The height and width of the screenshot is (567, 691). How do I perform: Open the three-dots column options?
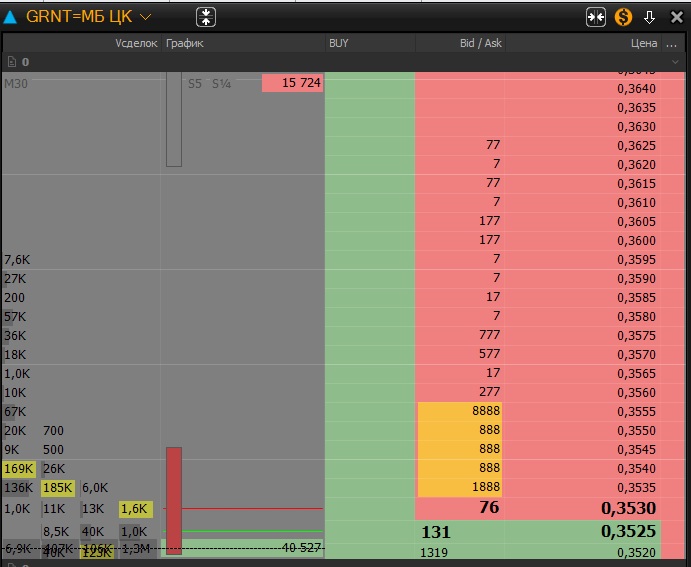[x=672, y=44]
